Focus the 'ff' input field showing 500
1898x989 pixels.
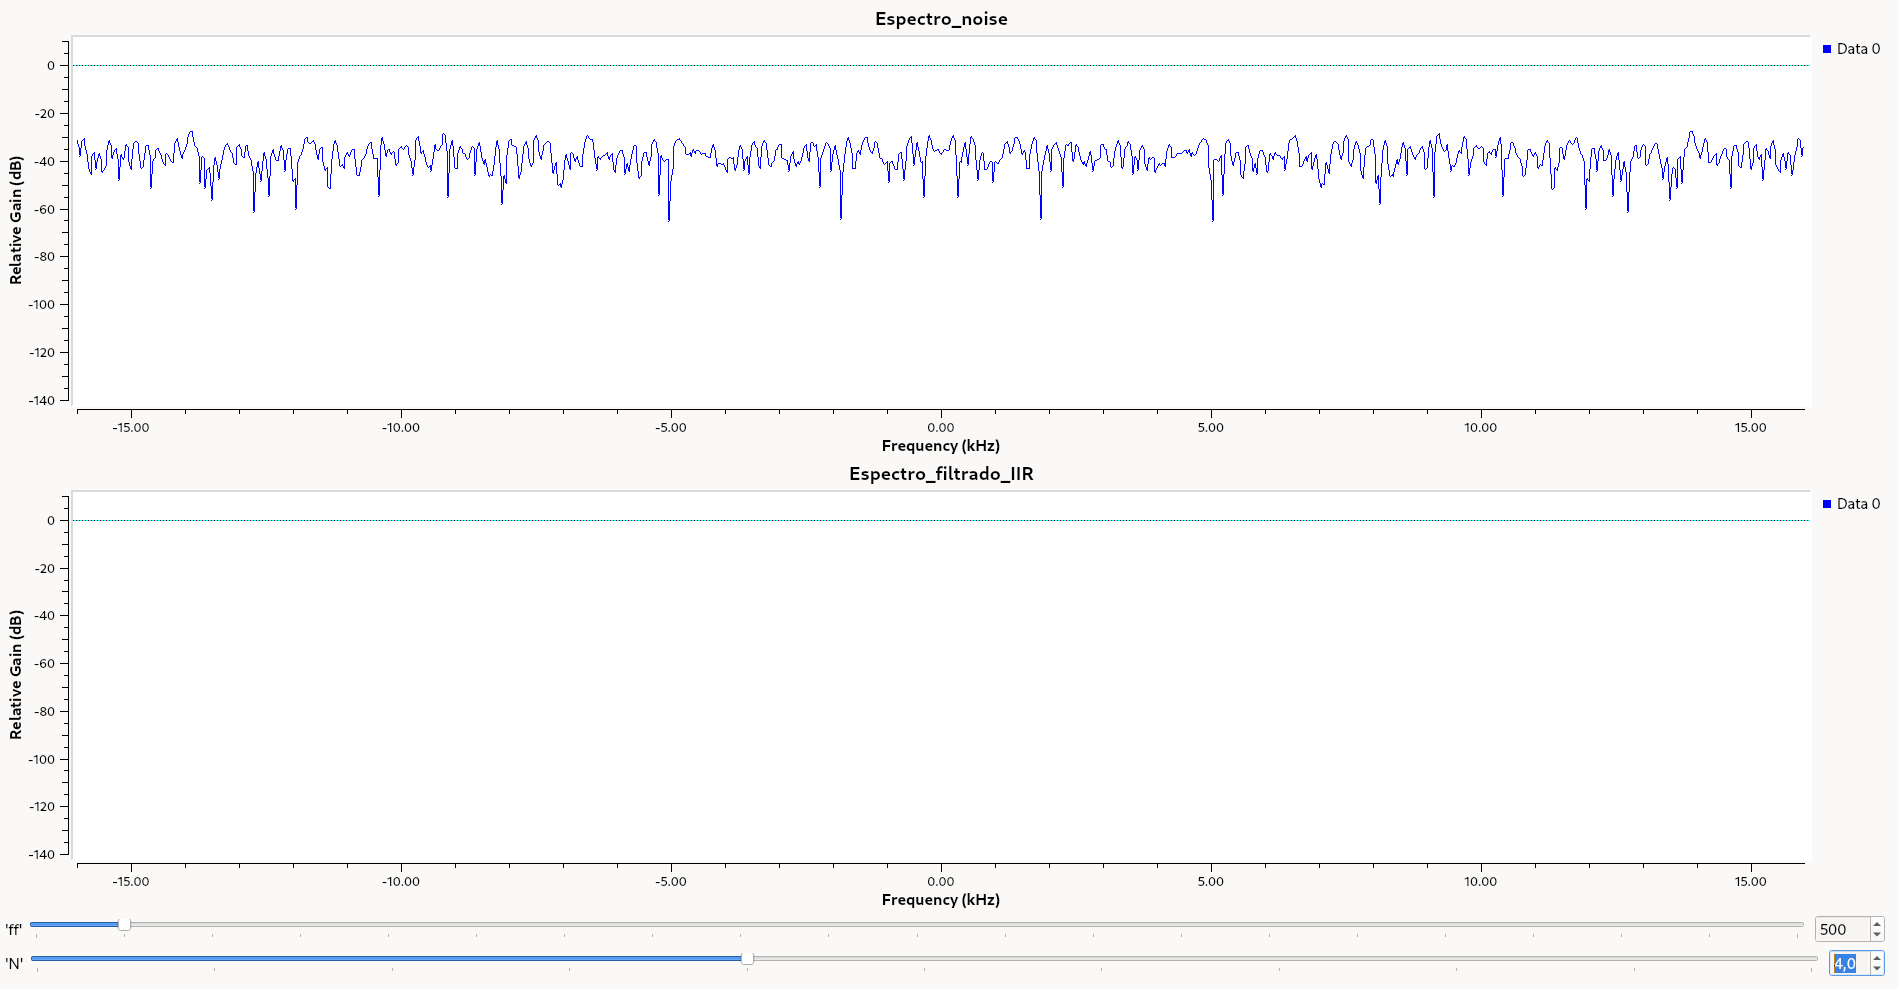point(1843,929)
